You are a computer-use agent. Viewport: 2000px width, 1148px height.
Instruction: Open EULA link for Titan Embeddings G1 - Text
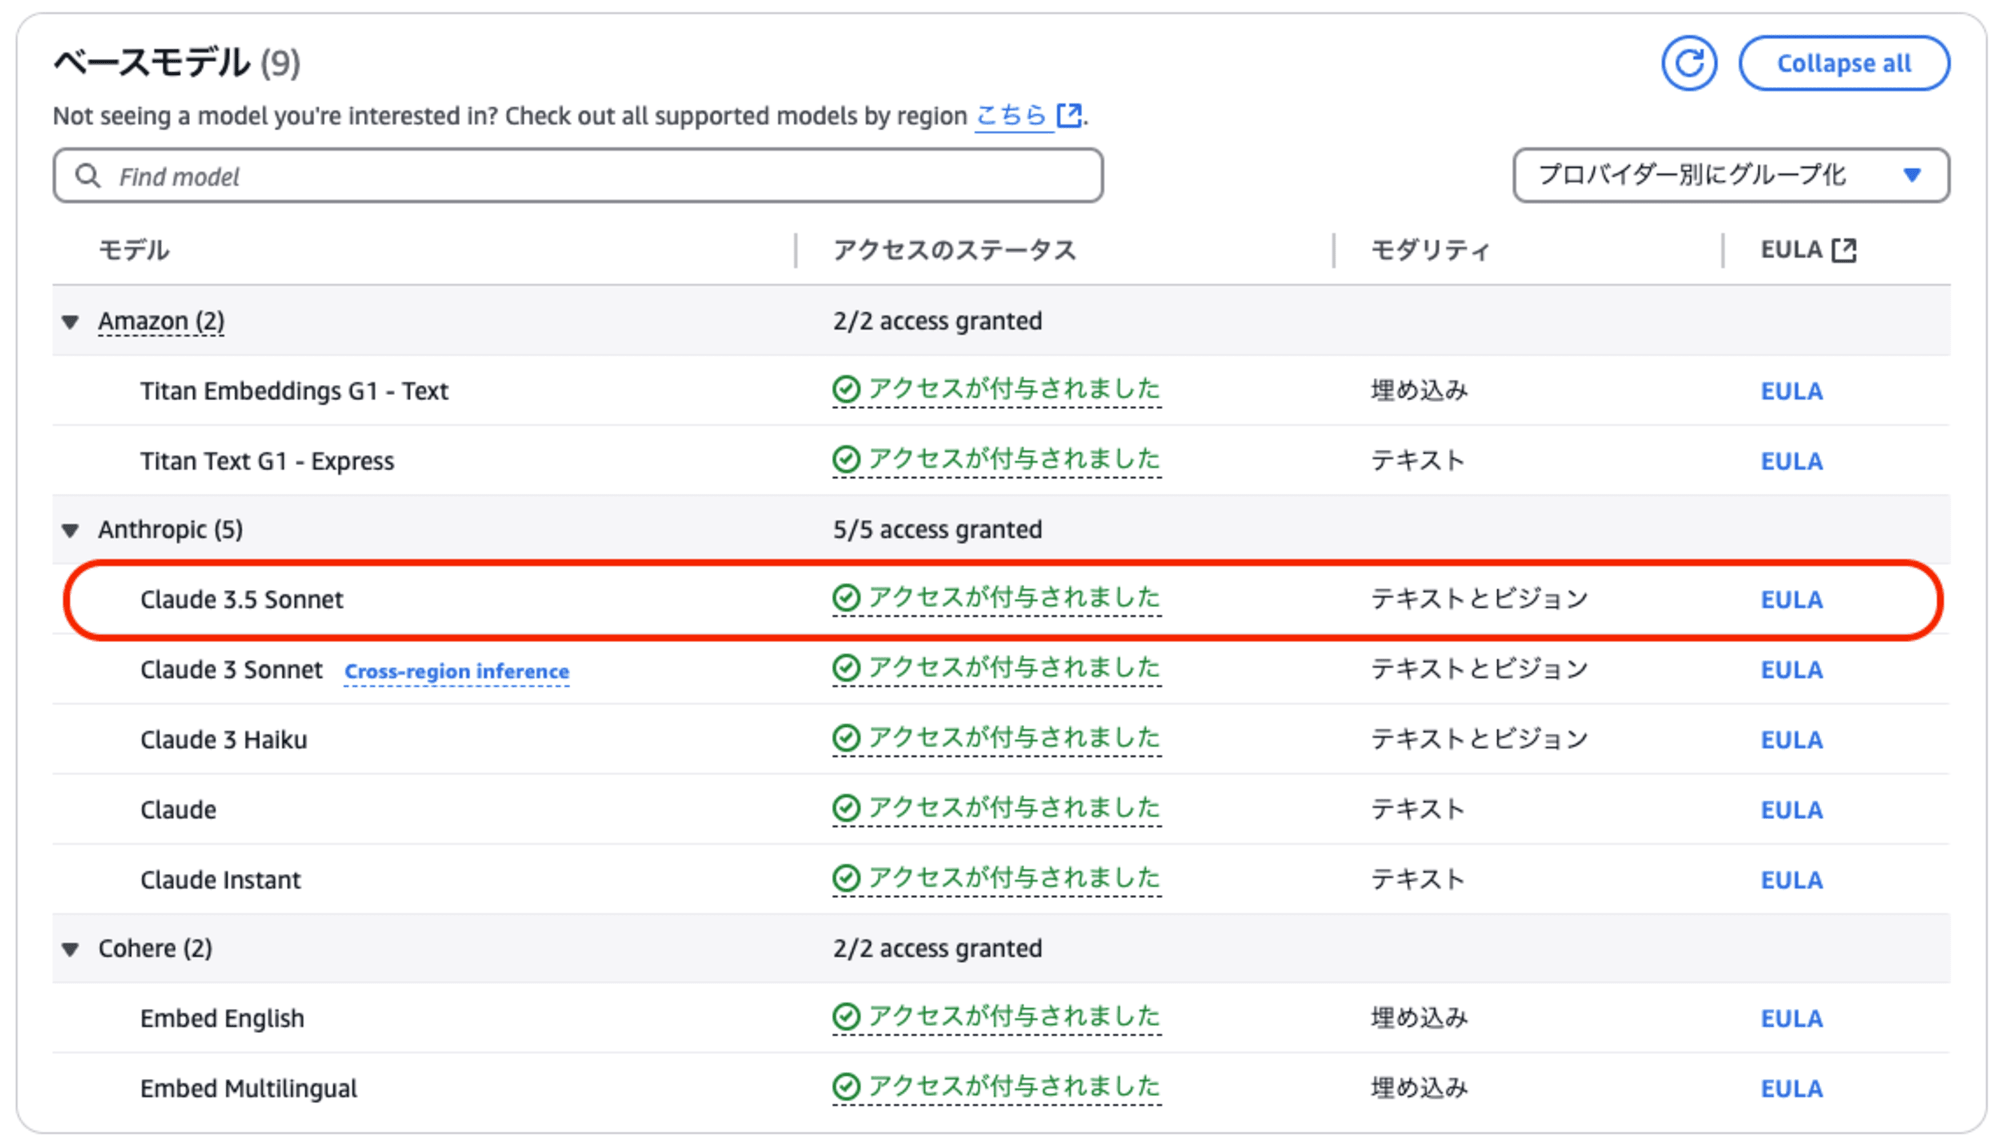coord(1791,391)
